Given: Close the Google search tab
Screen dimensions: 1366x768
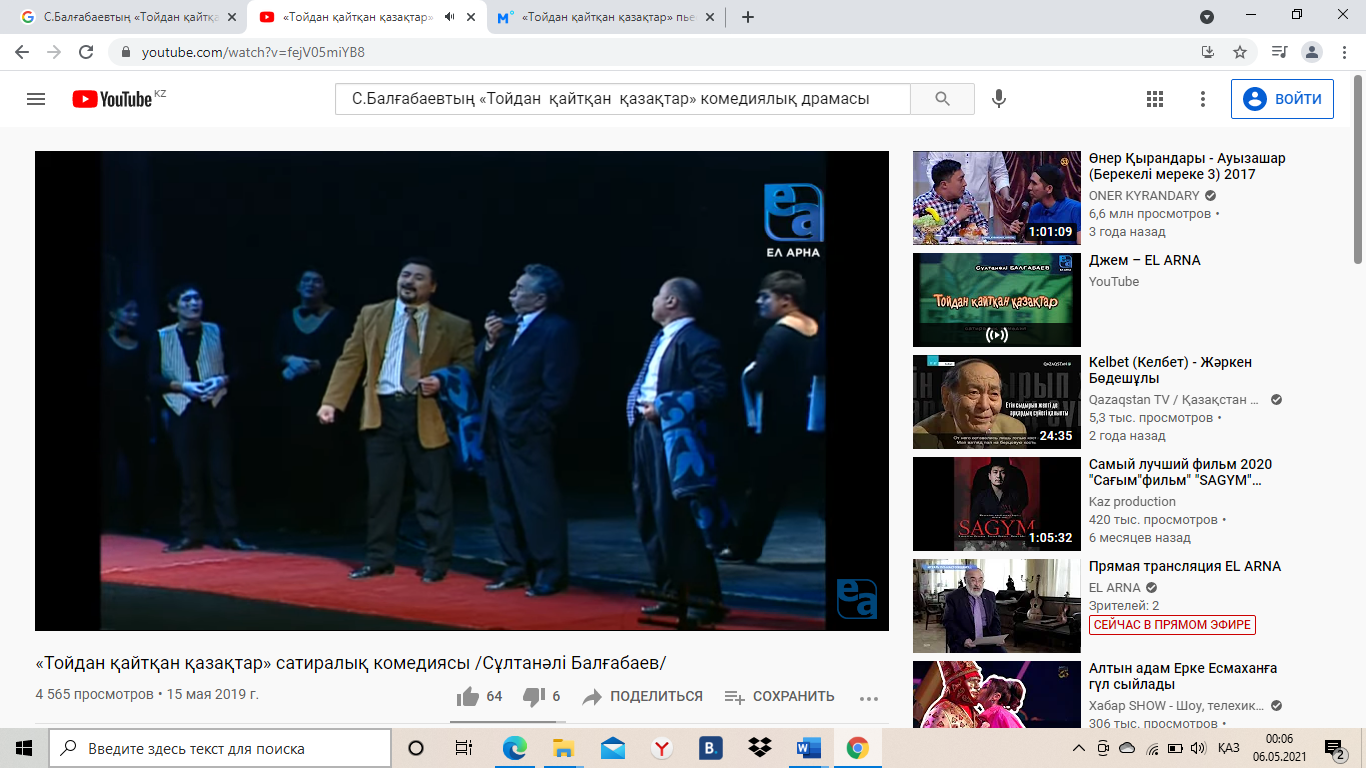Looking at the screenshot, I should [x=232, y=17].
